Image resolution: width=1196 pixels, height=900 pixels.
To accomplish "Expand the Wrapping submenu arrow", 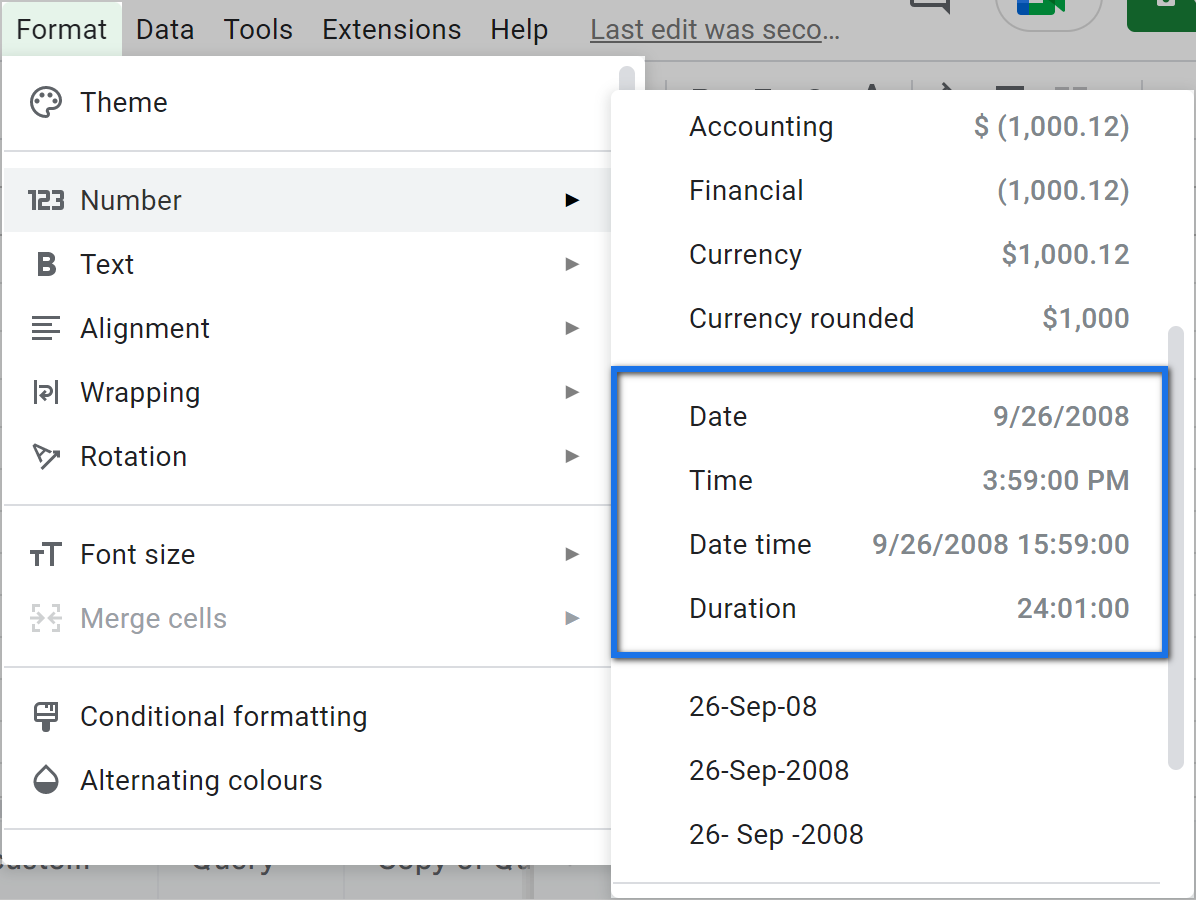I will click(572, 392).
